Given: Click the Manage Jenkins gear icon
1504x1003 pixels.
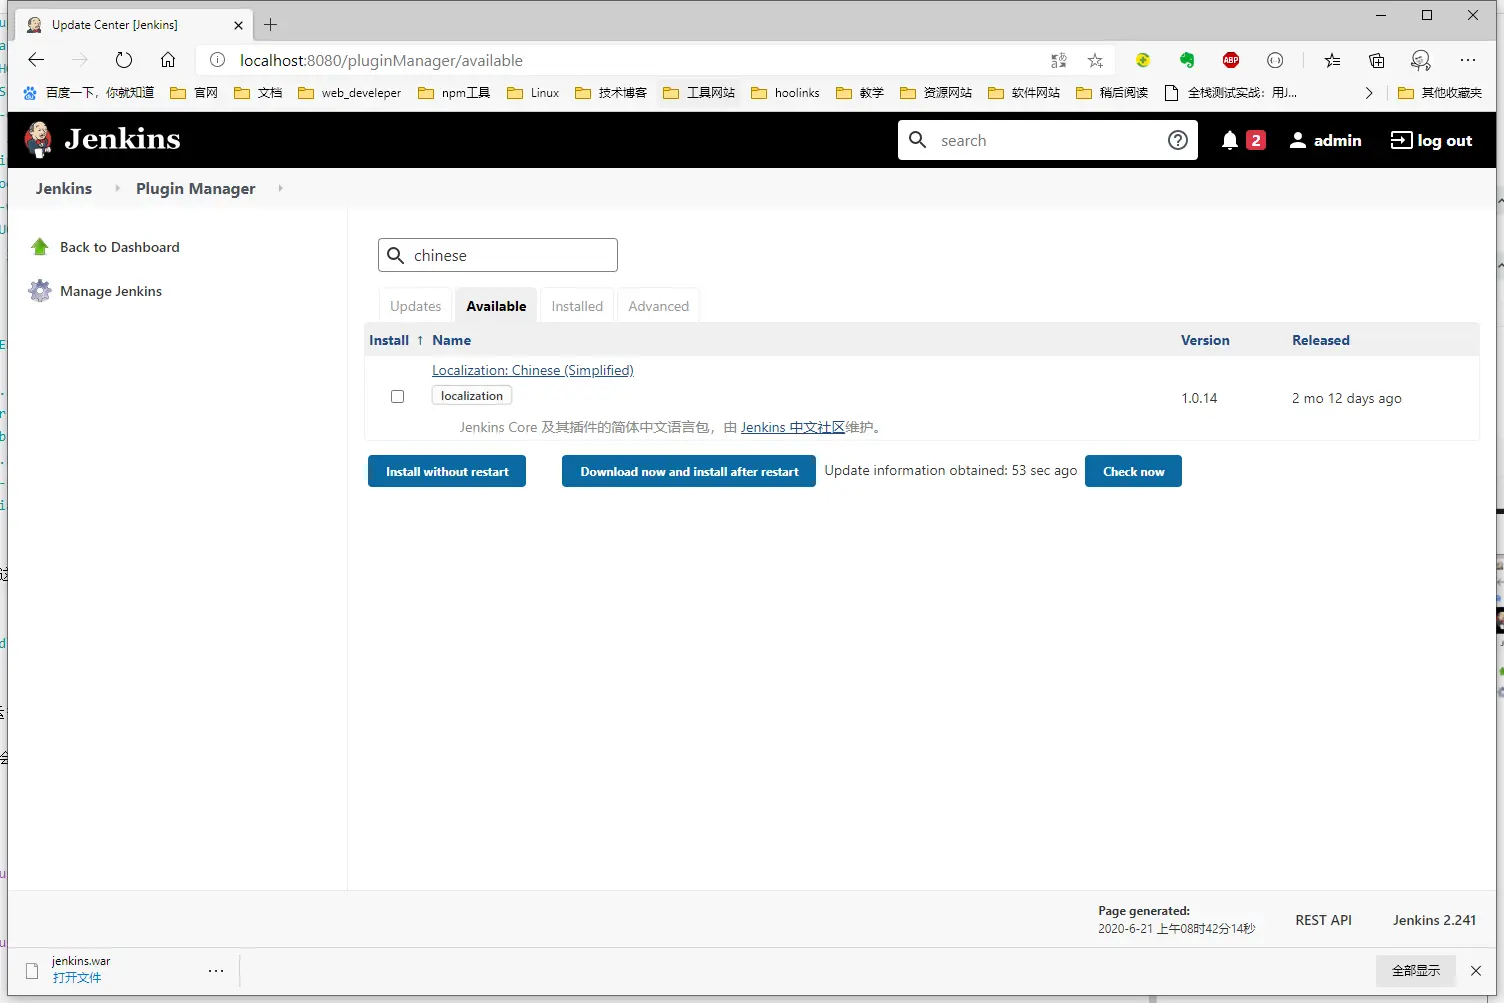Looking at the screenshot, I should pos(40,291).
